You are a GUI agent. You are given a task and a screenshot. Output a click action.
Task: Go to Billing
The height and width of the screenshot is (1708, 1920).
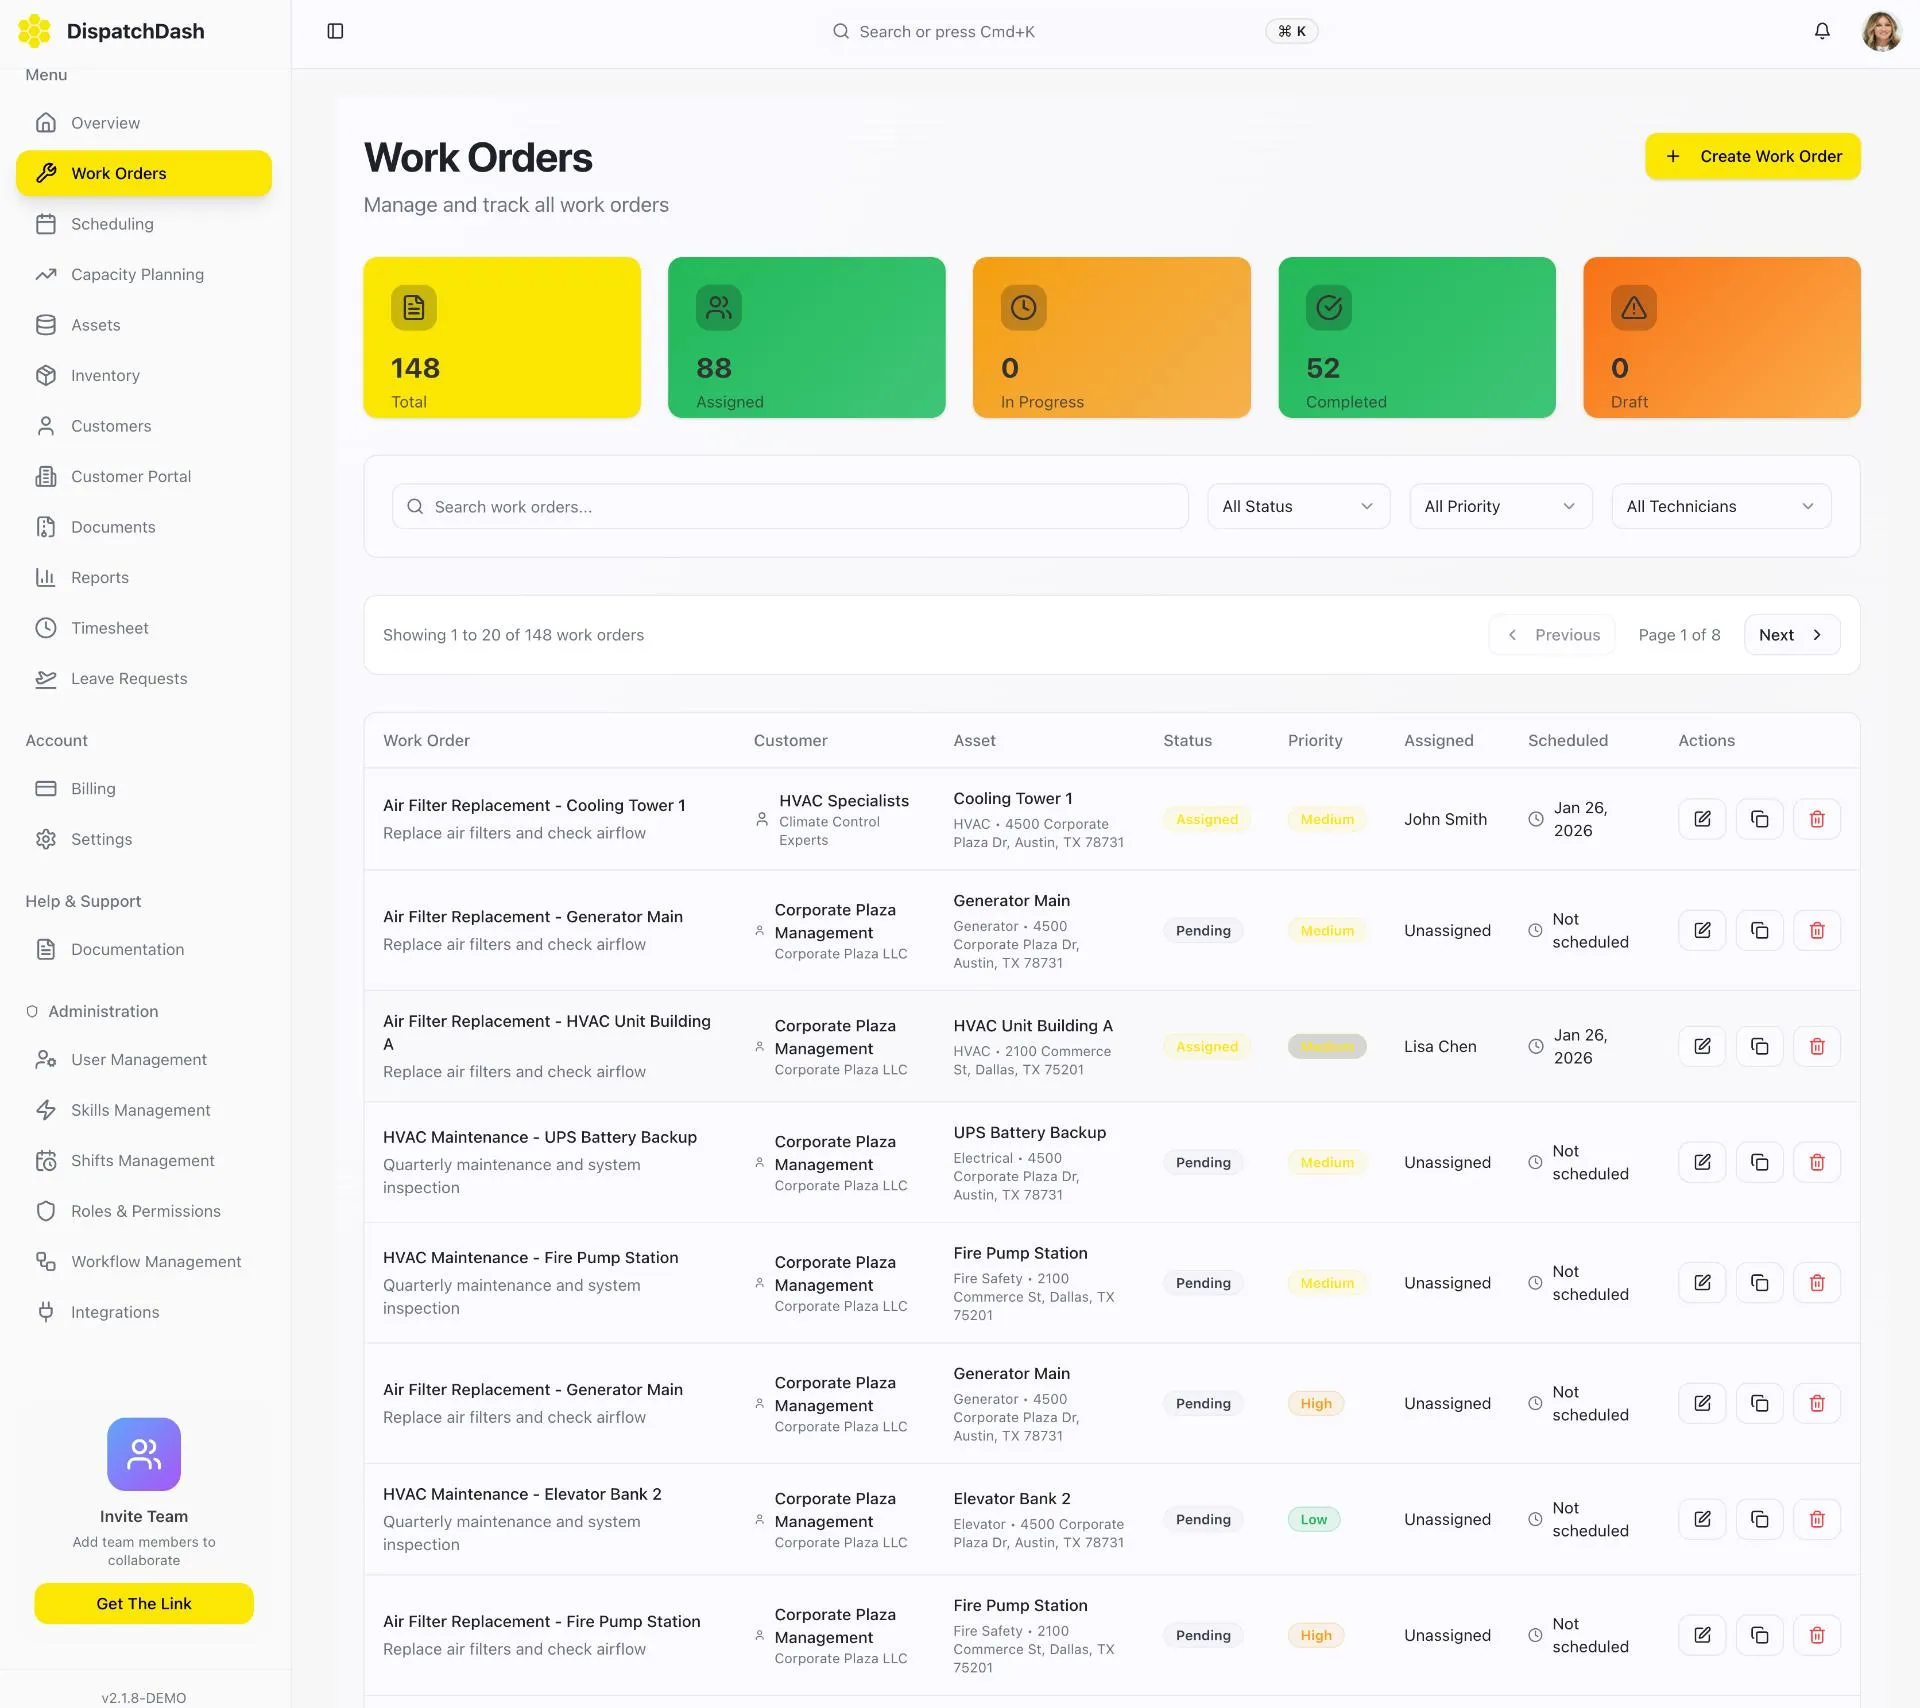[x=144, y=788]
